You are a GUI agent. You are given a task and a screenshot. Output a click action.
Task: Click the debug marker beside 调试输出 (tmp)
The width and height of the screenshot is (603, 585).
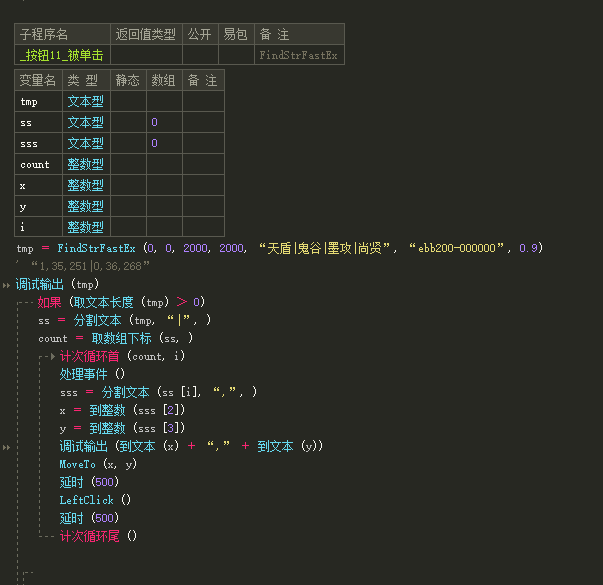[x=6, y=285]
